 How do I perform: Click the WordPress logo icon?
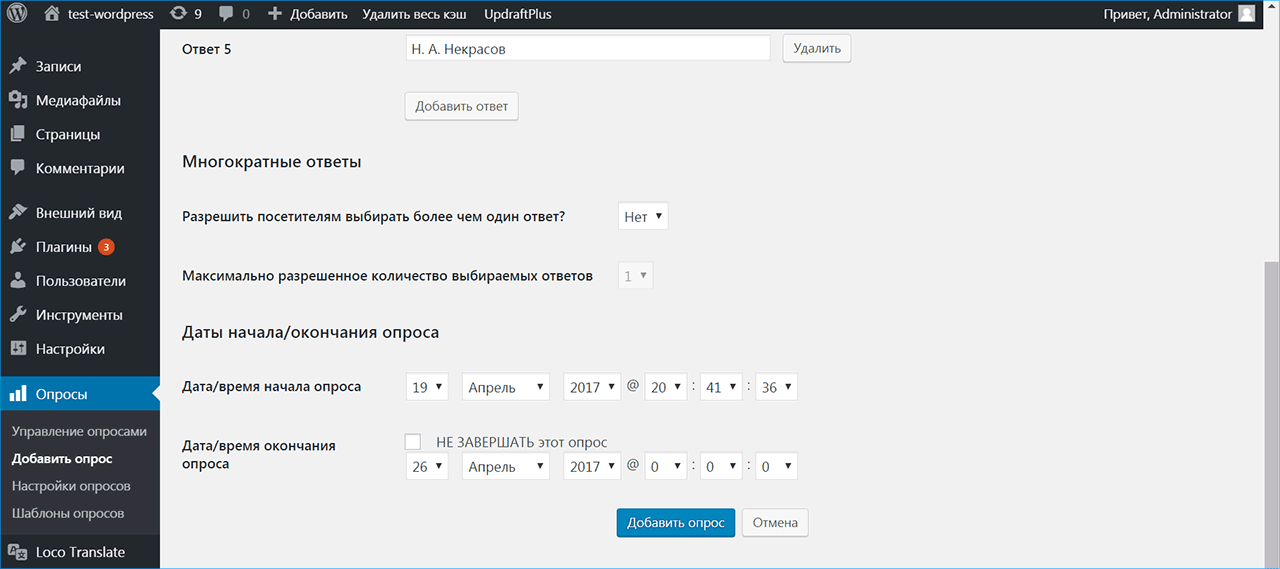point(18,14)
